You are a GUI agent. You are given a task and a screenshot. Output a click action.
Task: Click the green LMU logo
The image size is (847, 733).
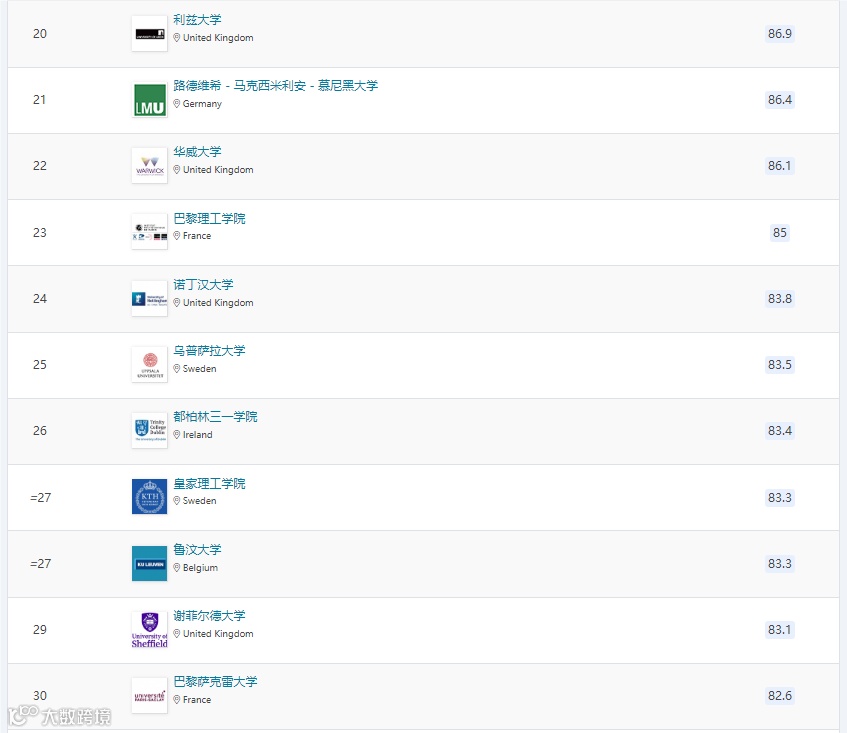(150, 100)
